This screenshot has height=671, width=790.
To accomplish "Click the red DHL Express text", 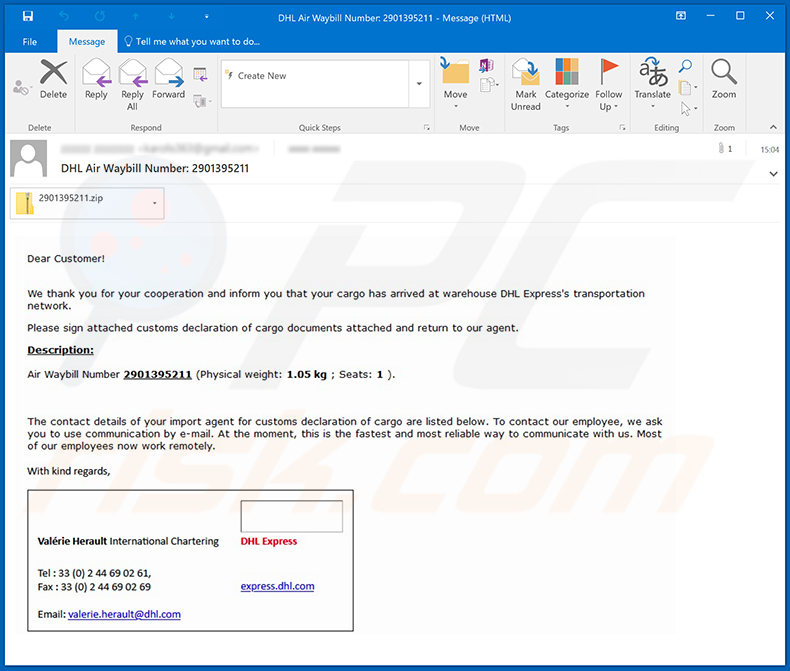I will [x=269, y=541].
